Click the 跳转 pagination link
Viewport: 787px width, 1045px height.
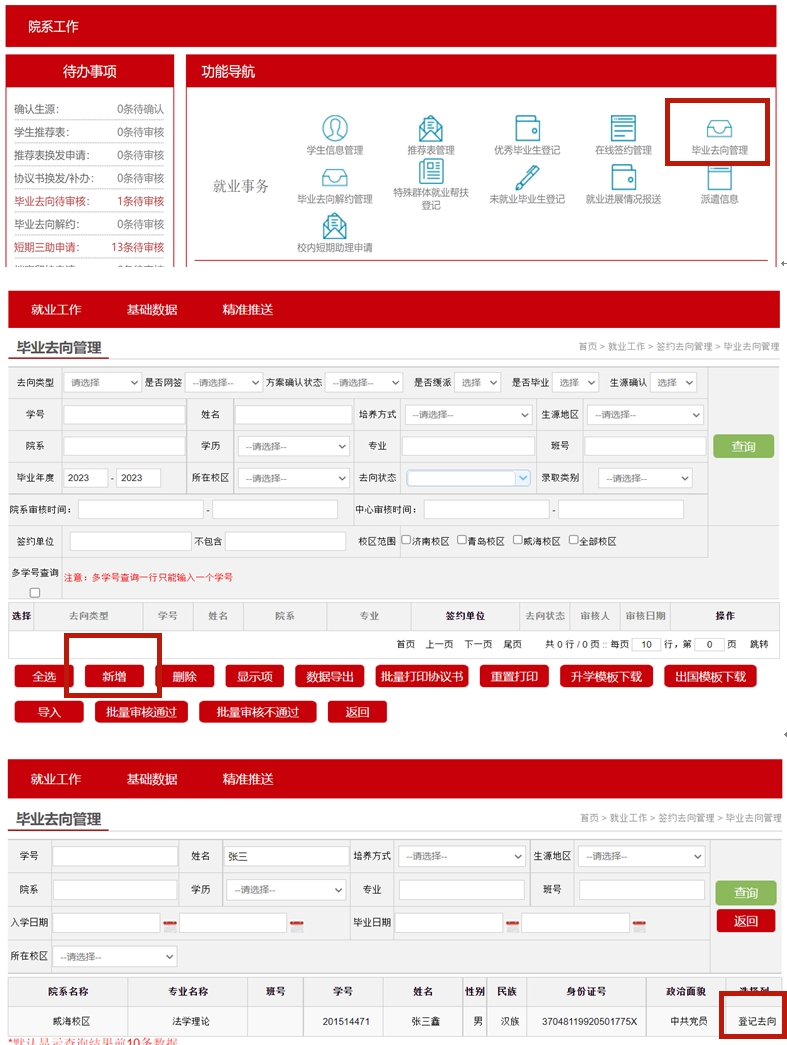click(759, 644)
